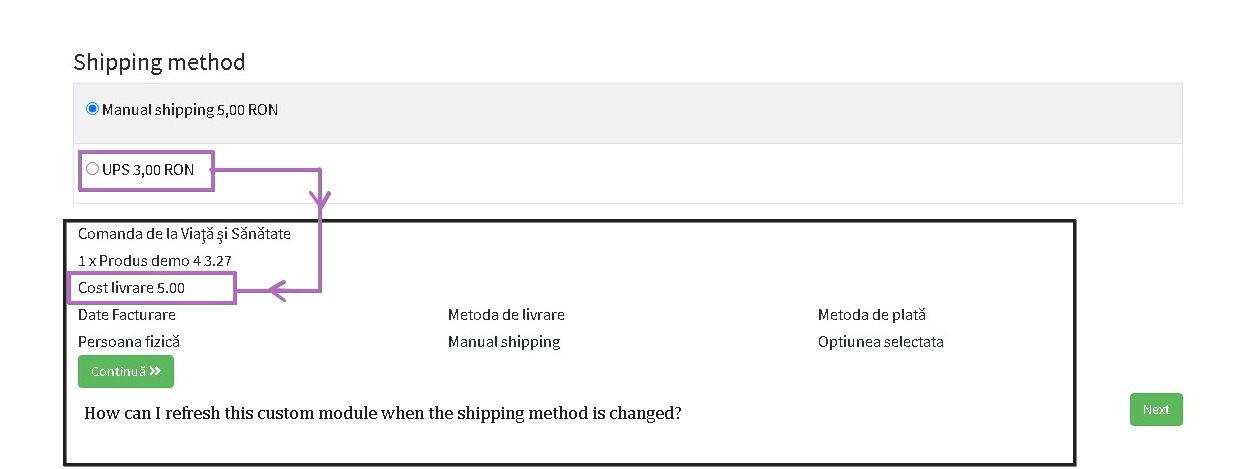This screenshot has width=1260, height=469.
Task: Click the question about refreshing the custom module
Action: click(383, 413)
